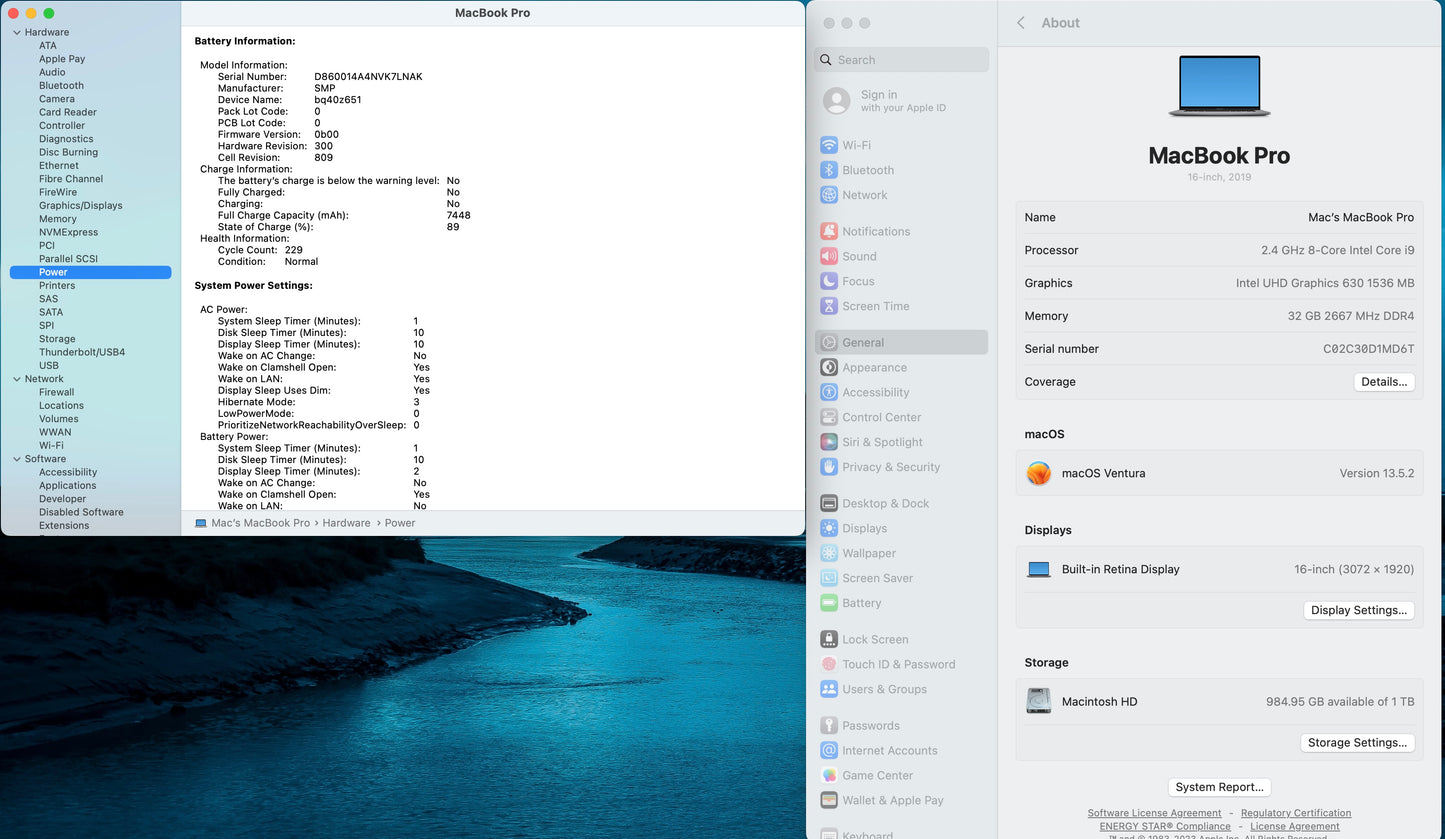Click the Network globe icon in settings
Screen dimensions: 1445x839
pyautogui.click(x=828, y=195)
